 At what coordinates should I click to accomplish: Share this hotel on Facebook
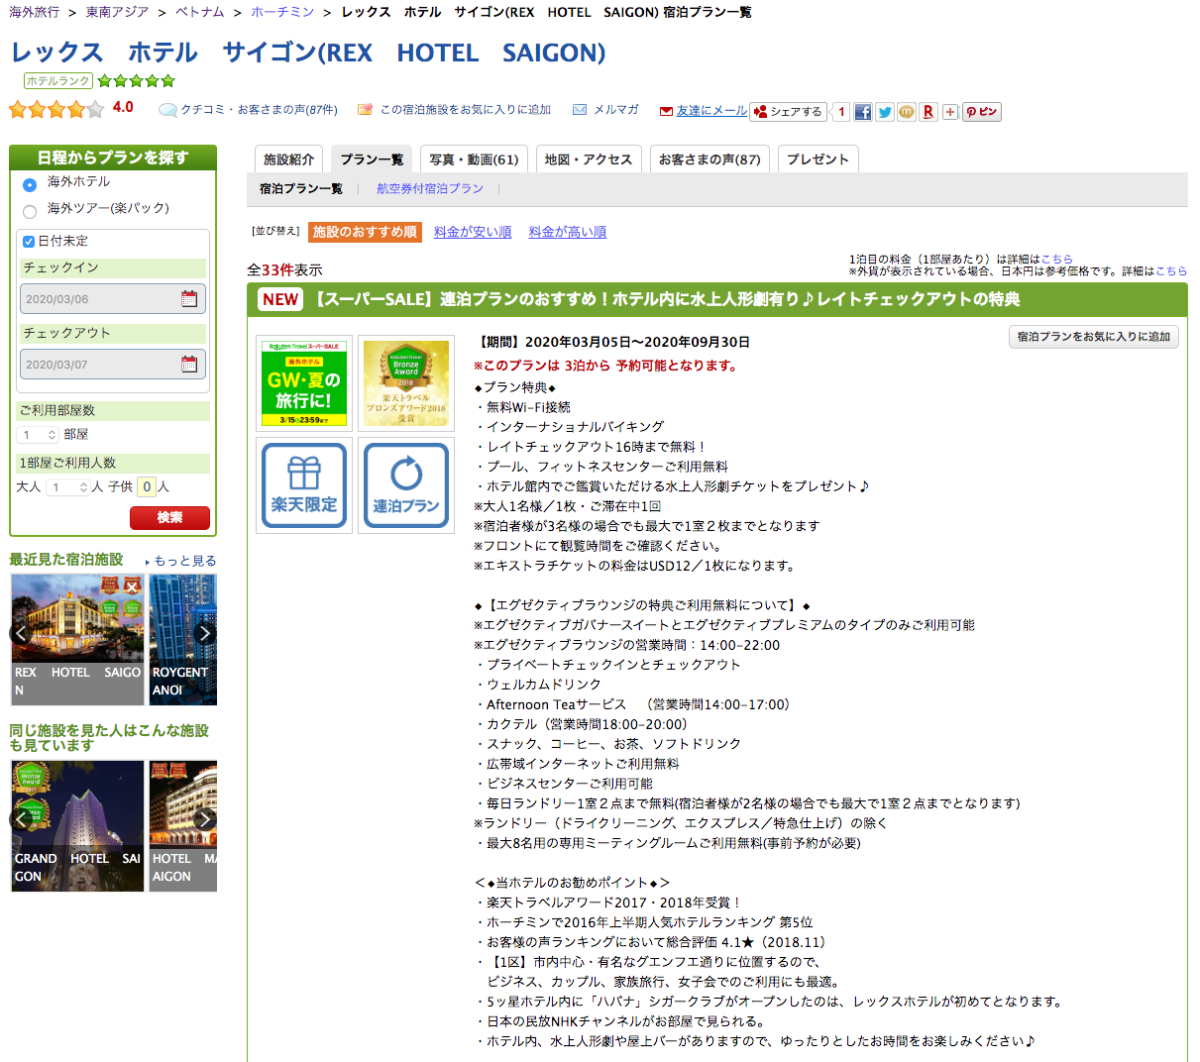click(x=862, y=112)
